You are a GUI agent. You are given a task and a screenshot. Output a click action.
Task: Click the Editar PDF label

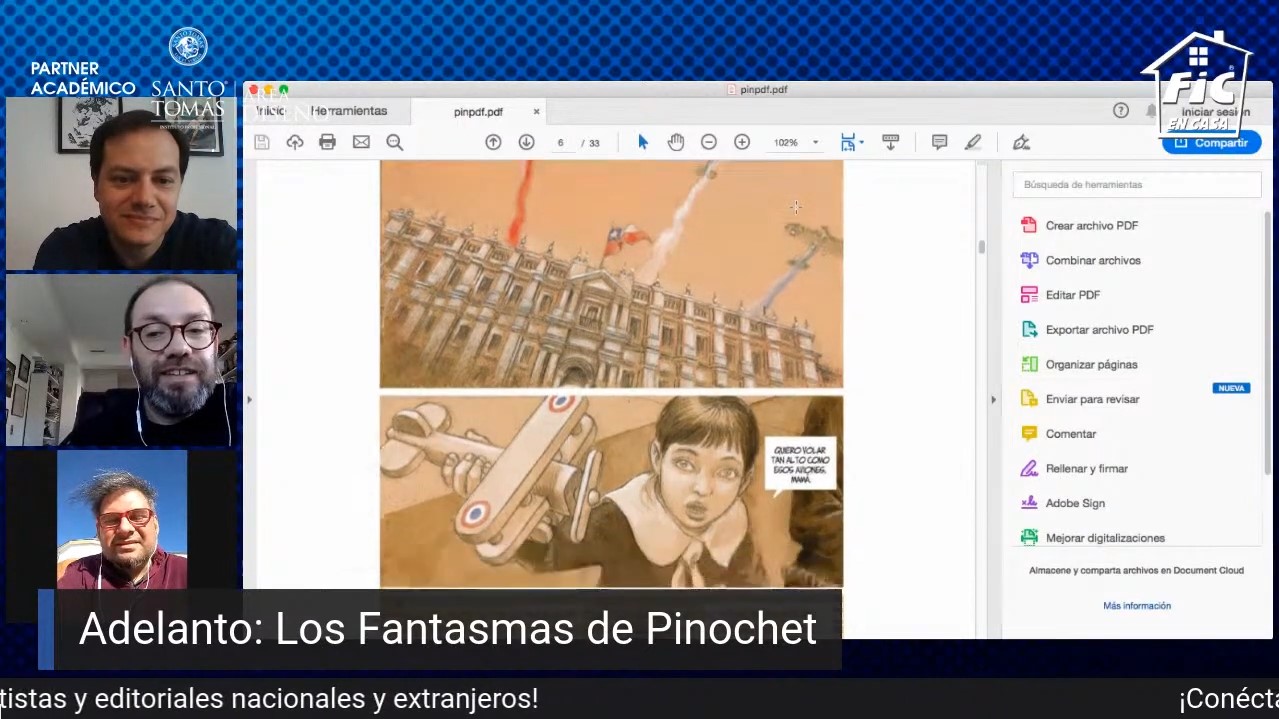pyautogui.click(x=1073, y=295)
